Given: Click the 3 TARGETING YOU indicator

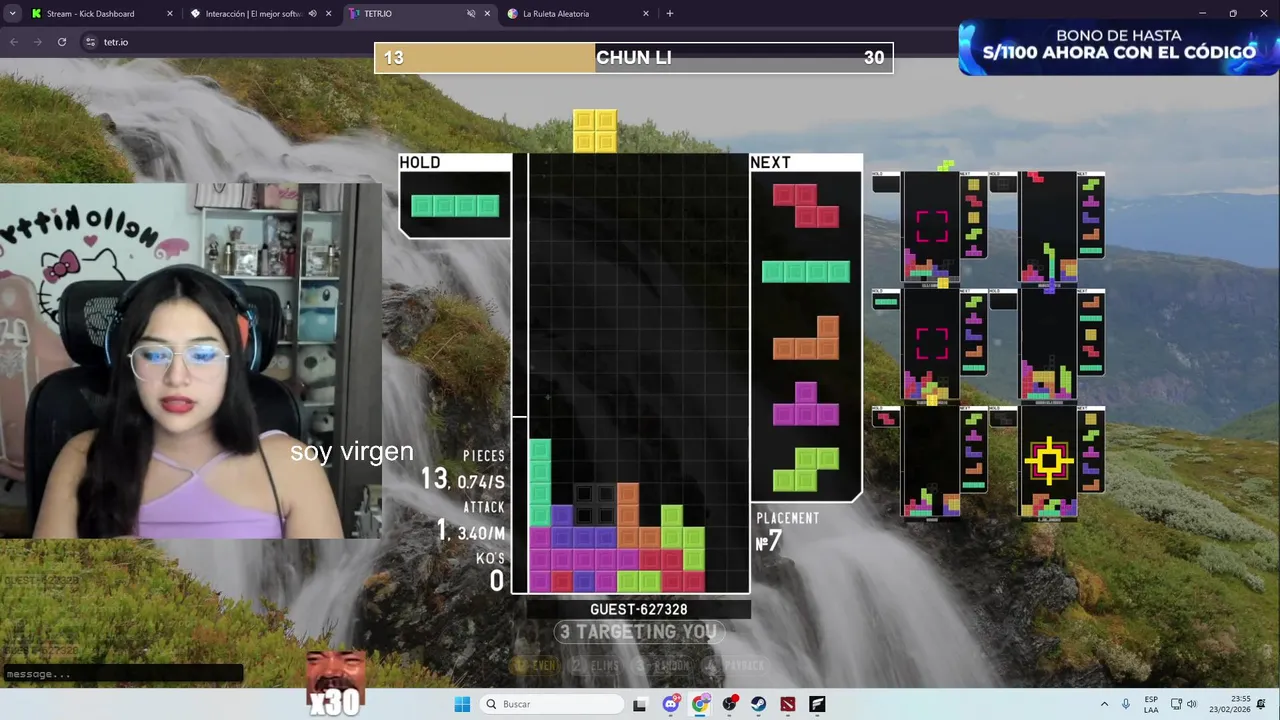Looking at the screenshot, I should (638, 632).
